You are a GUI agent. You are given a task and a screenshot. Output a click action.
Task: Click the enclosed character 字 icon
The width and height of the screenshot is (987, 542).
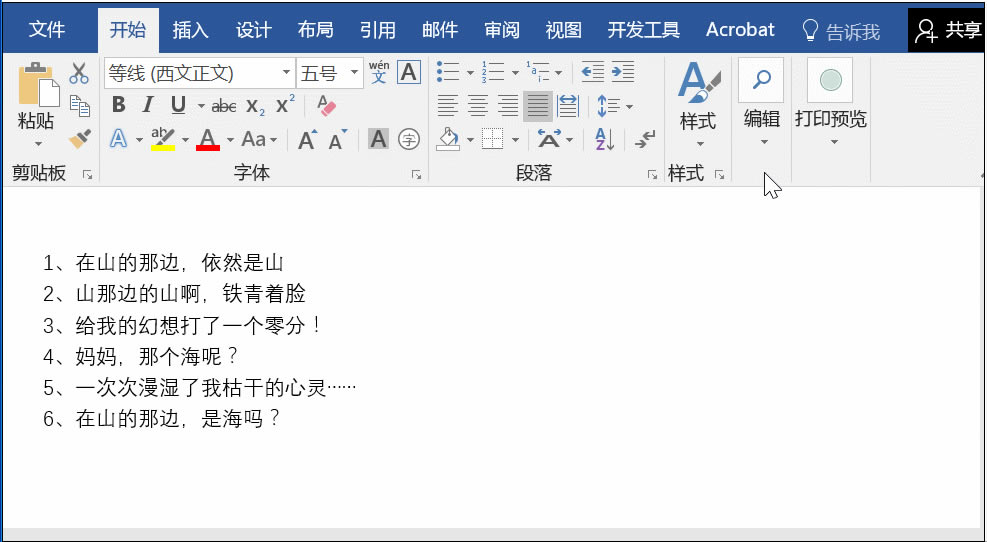409,139
